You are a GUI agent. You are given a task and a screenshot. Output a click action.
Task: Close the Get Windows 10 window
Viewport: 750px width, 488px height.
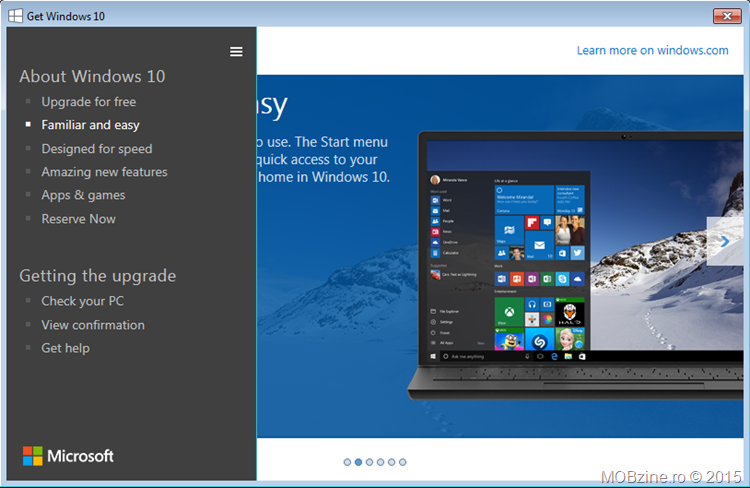(x=727, y=16)
